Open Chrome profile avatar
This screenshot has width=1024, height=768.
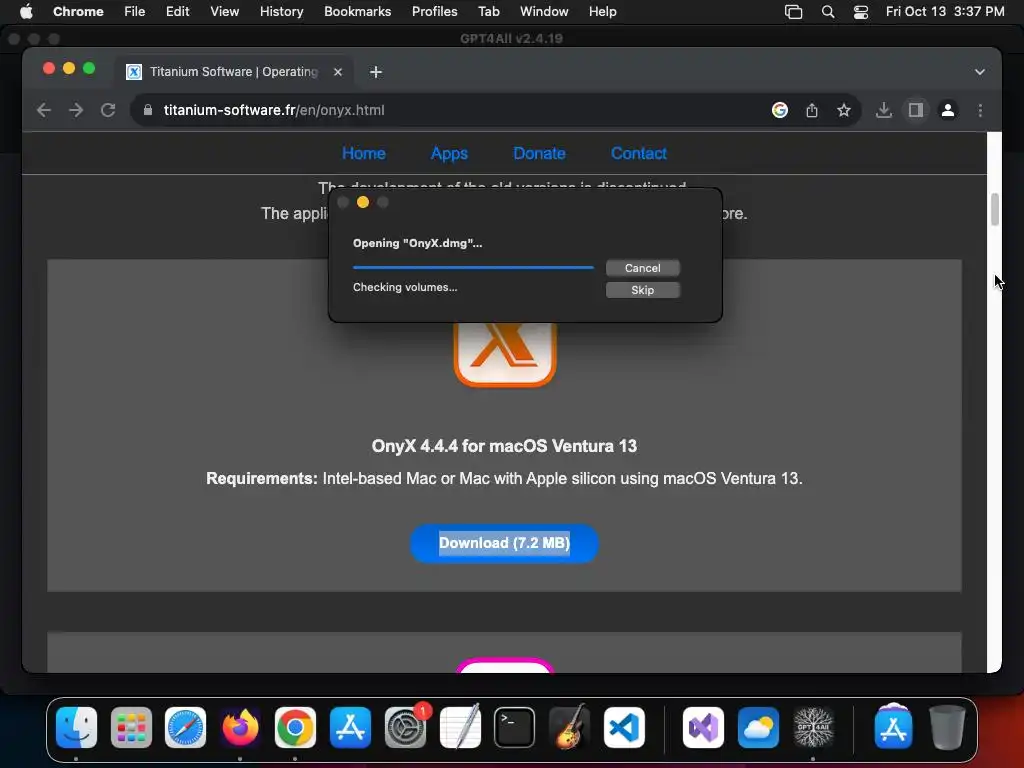(948, 110)
